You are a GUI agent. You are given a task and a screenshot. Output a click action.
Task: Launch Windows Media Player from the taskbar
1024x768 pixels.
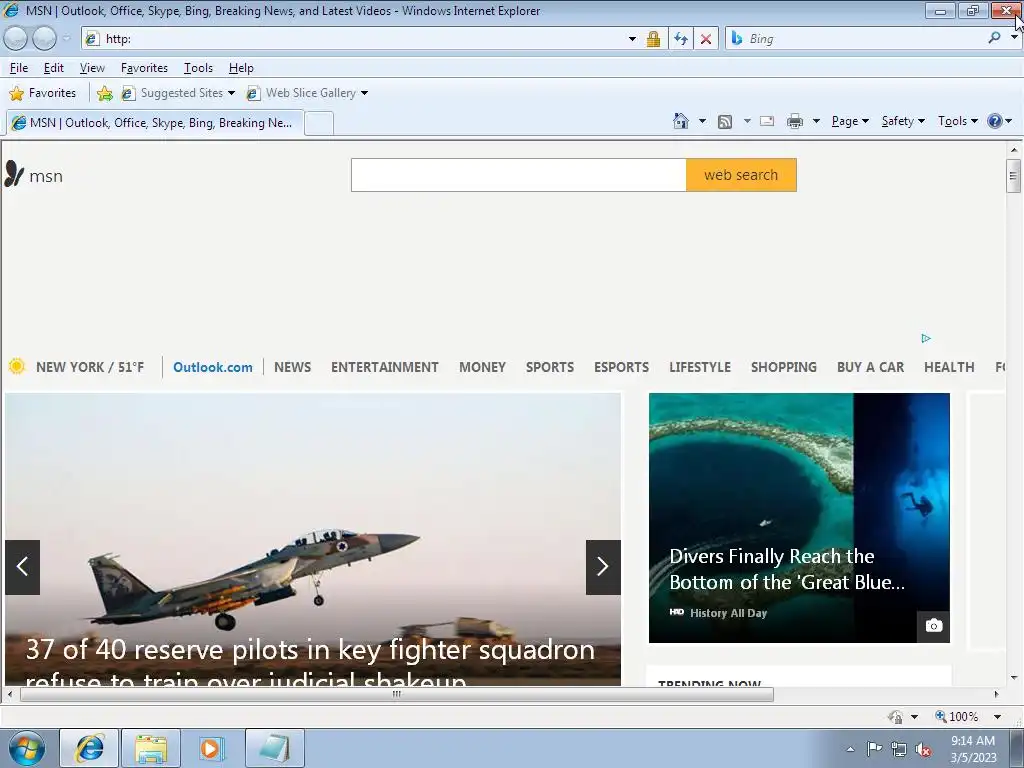coord(212,748)
